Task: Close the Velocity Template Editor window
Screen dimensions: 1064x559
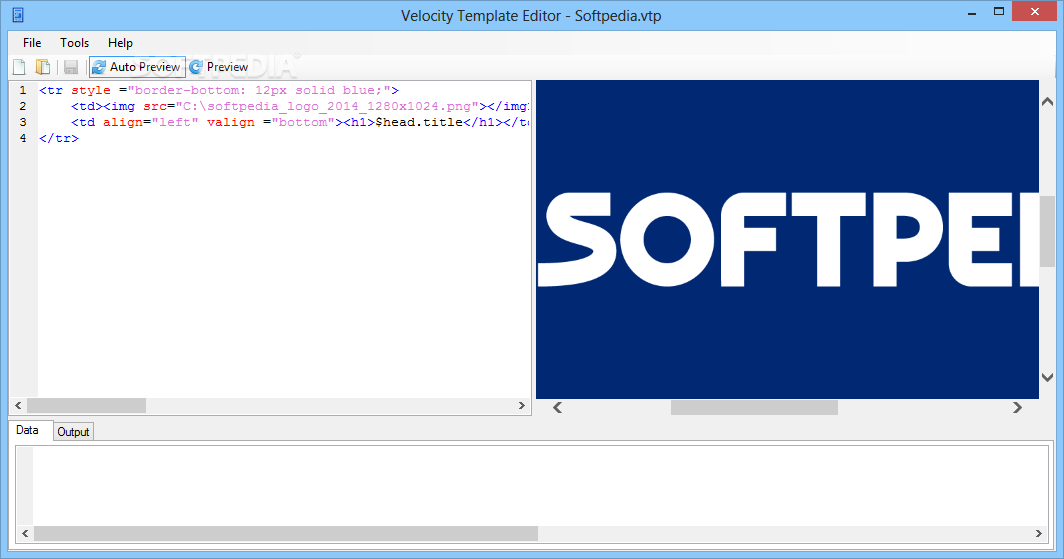Action: click(1035, 12)
